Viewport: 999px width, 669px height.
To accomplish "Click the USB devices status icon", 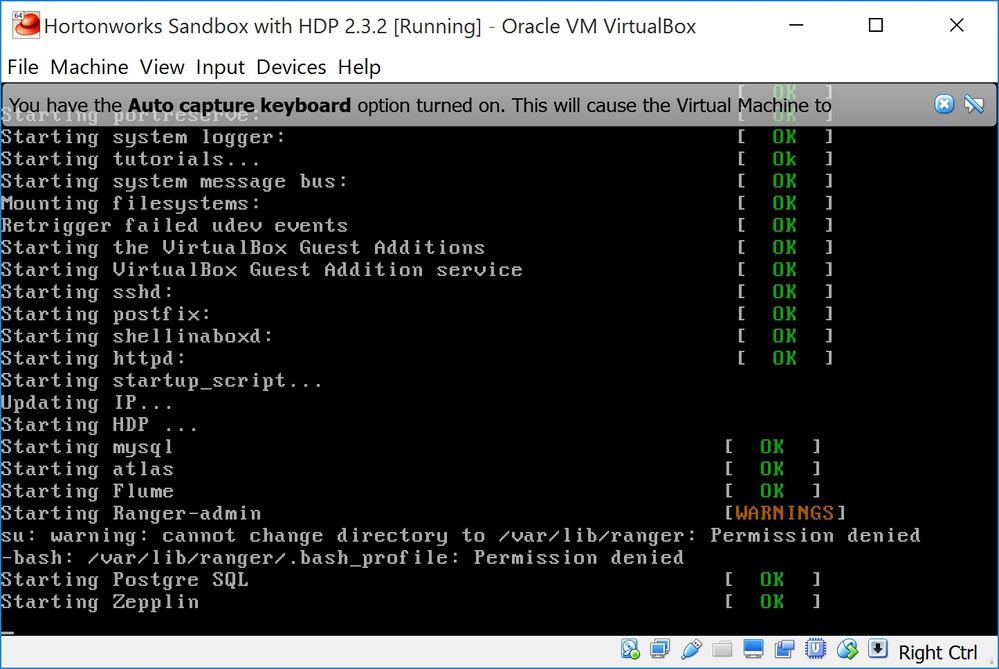I will pyautogui.click(x=691, y=649).
